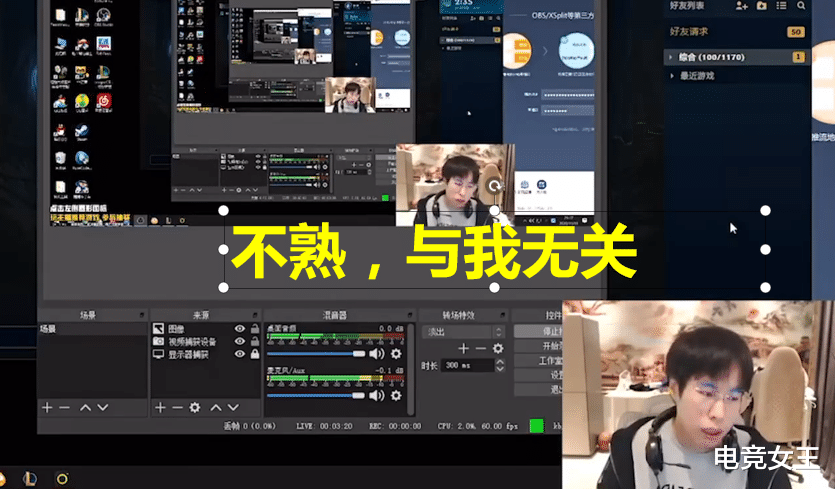Open 麦克风/Aux audio settings gear
The width and height of the screenshot is (835, 489).
coord(396,395)
